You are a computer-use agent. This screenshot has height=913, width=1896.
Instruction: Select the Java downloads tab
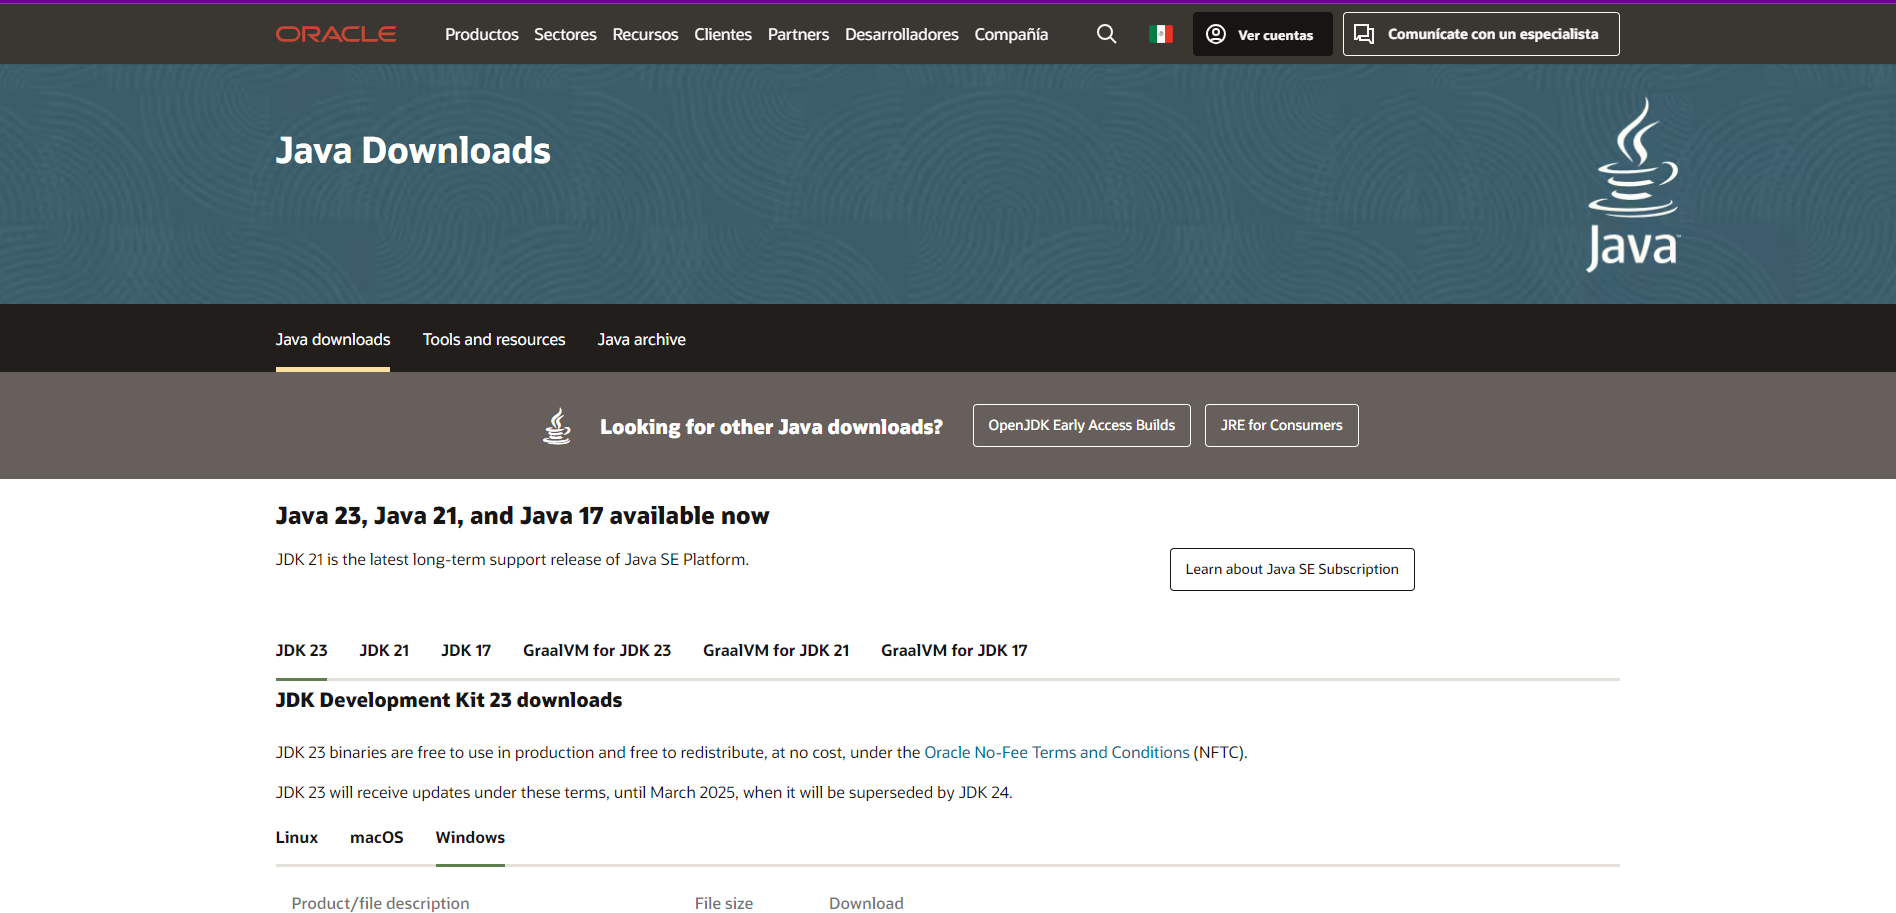[x=333, y=340]
